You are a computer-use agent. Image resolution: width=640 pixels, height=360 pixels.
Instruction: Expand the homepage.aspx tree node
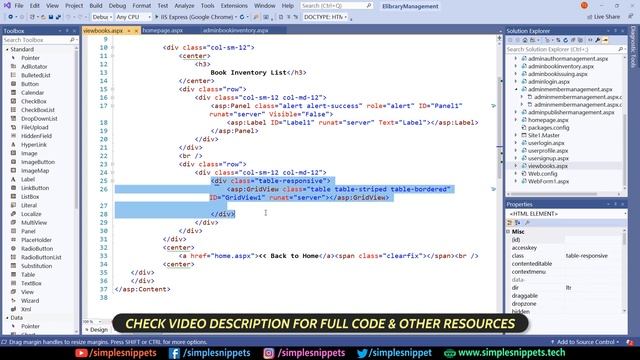[x=516, y=120]
